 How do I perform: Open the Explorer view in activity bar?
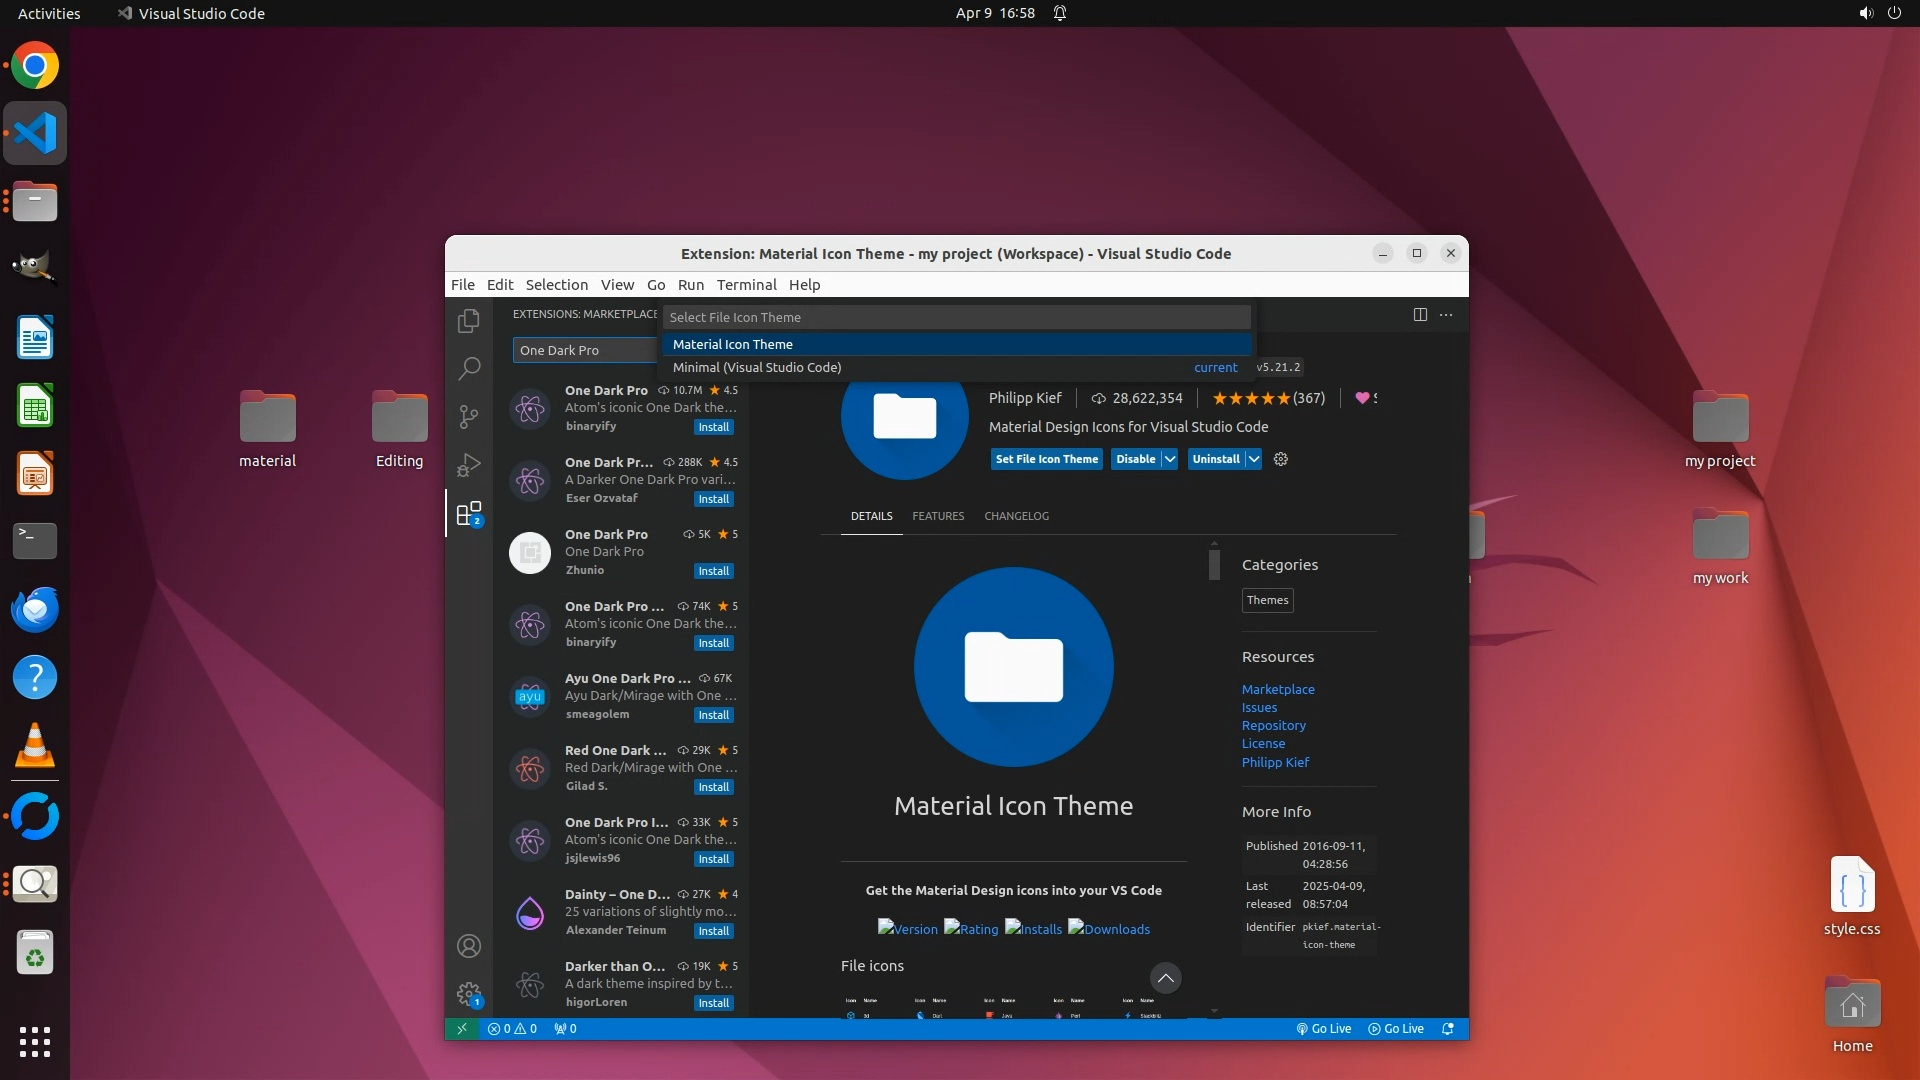[x=469, y=321]
